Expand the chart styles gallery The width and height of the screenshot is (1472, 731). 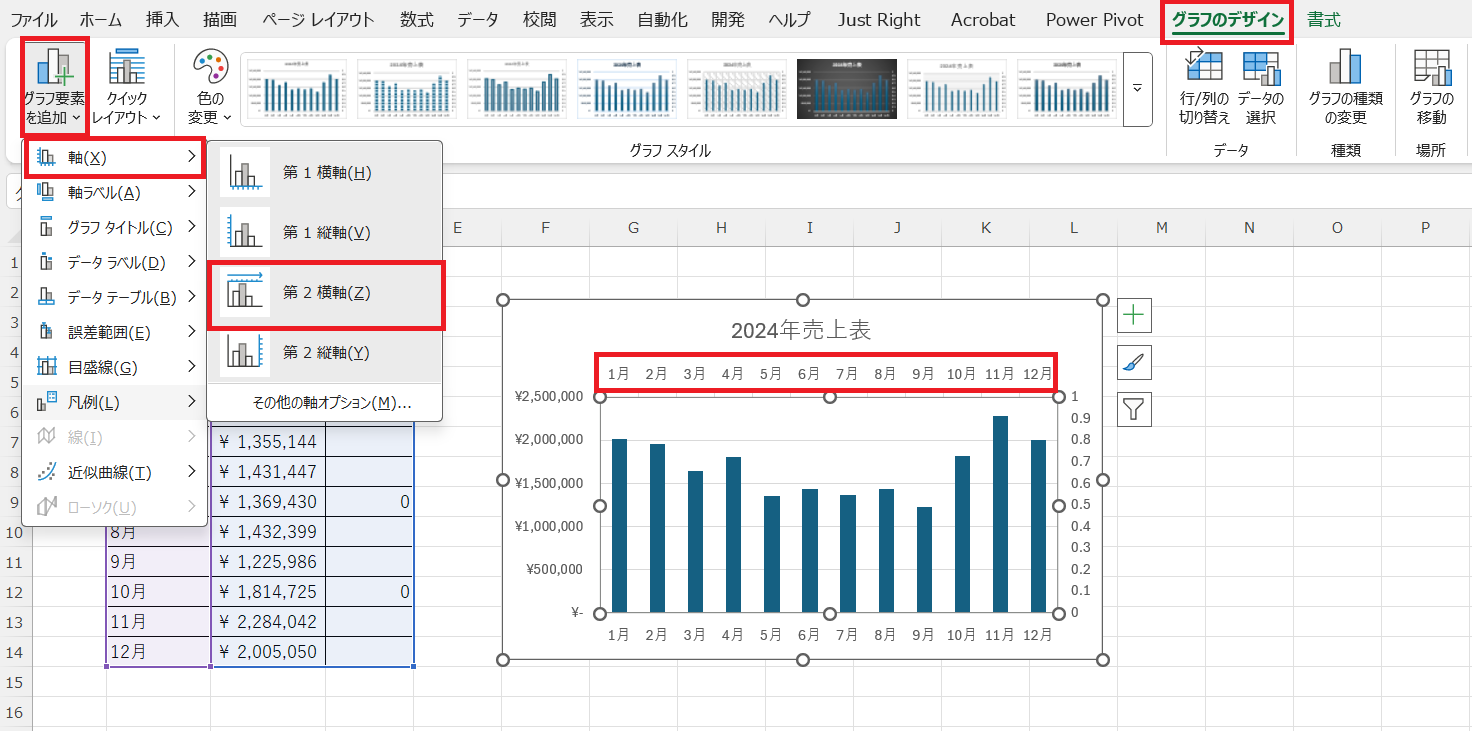1137,89
